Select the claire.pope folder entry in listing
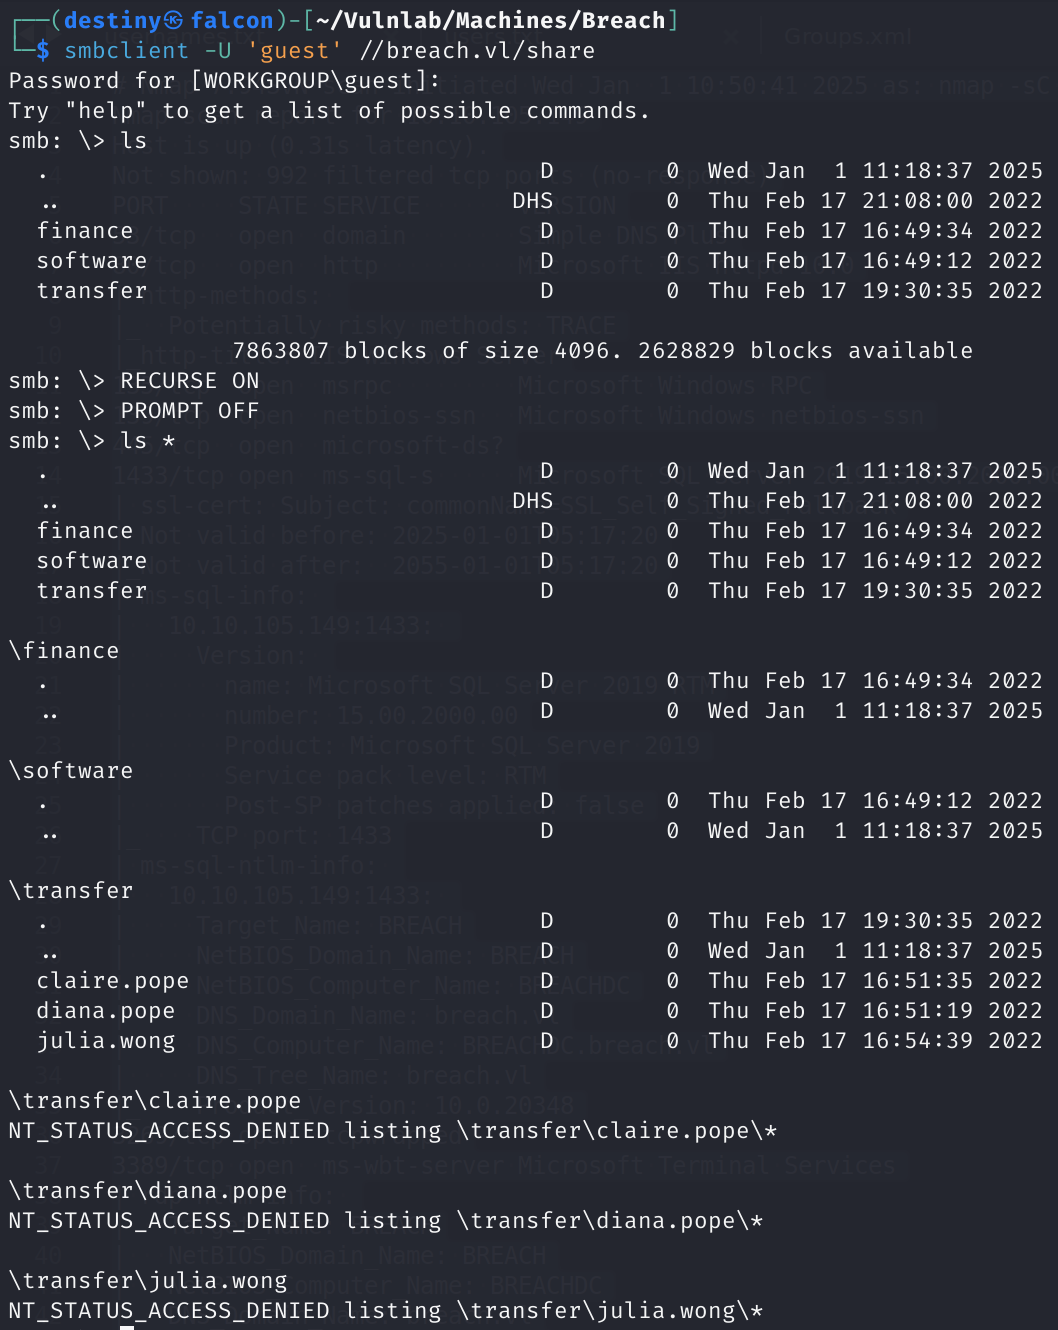The image size is (1058, 1330). coord(113,981)
